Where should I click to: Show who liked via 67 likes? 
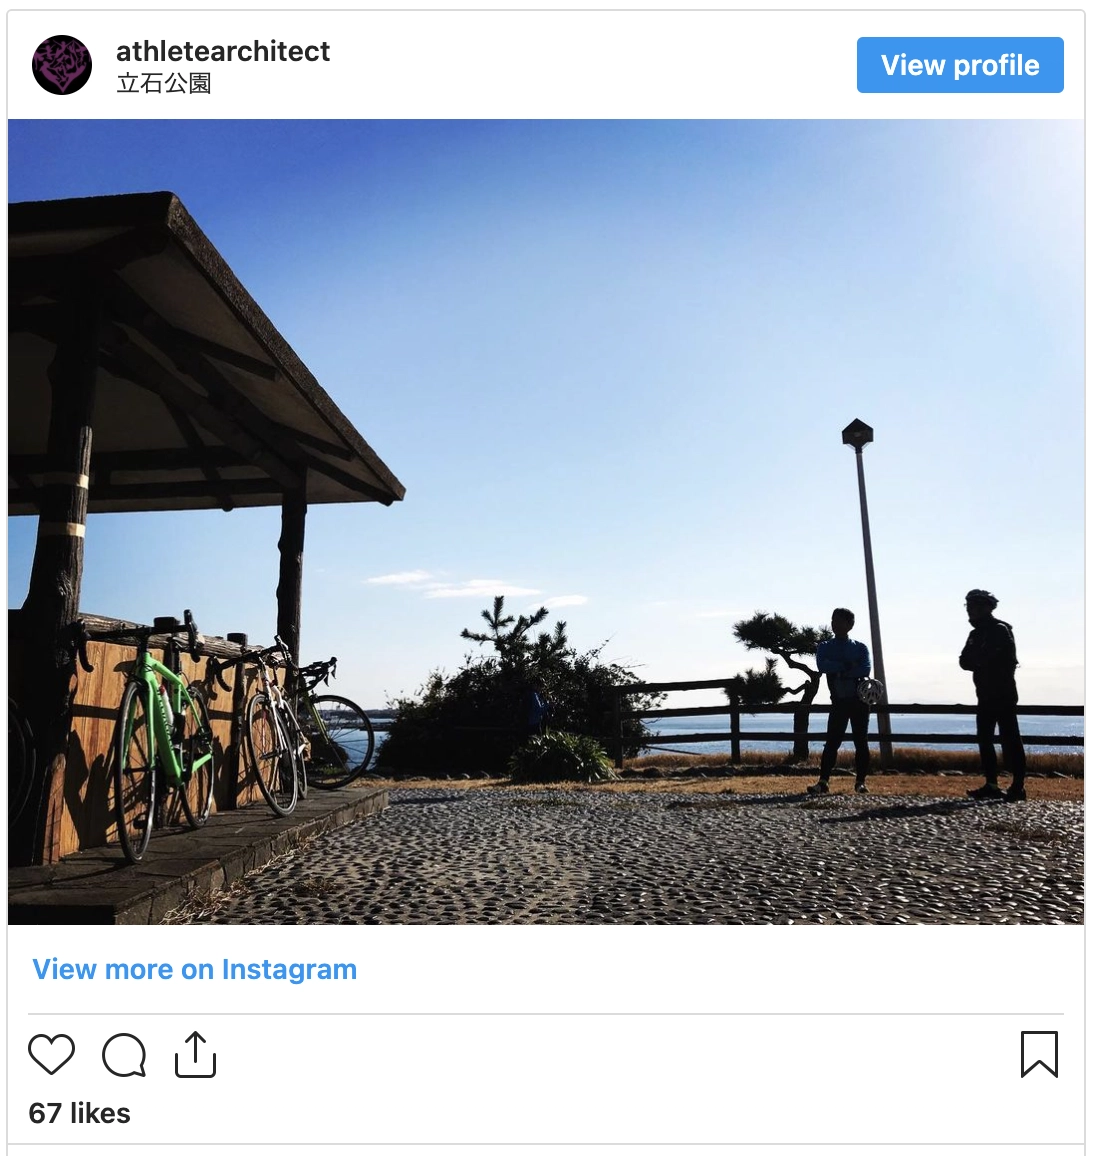[80, 1113]
